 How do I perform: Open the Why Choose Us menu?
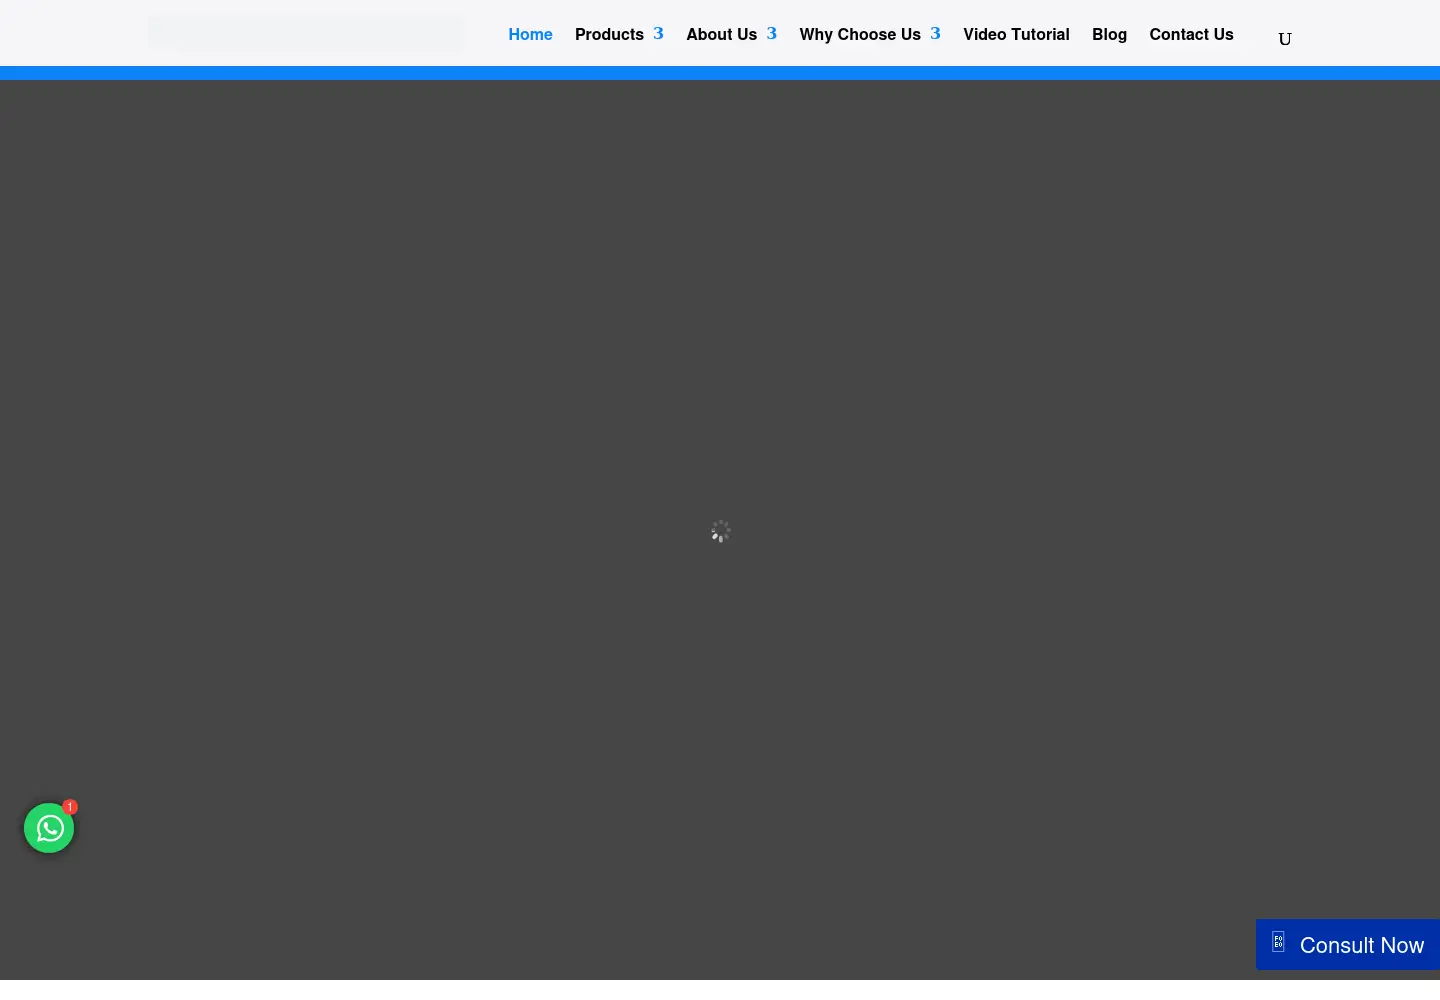860,34
